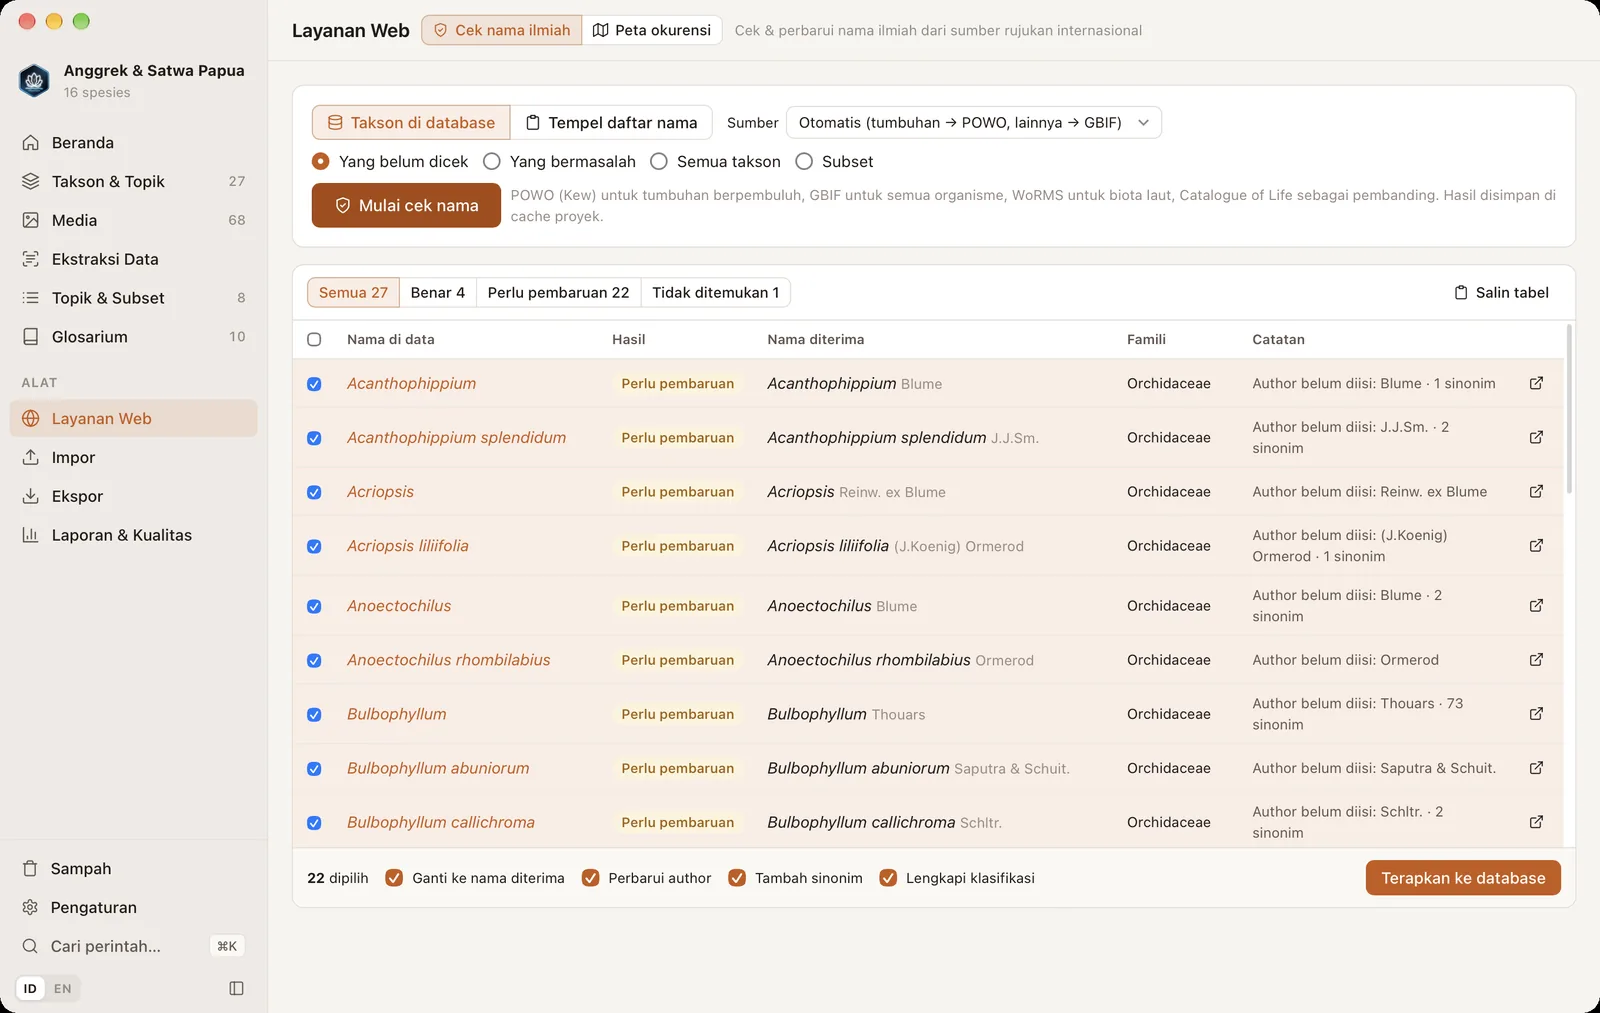Click 'Bulbophyllum callichroma' name in data column
Screen dimensions: 1600x1013
(440, 822)
